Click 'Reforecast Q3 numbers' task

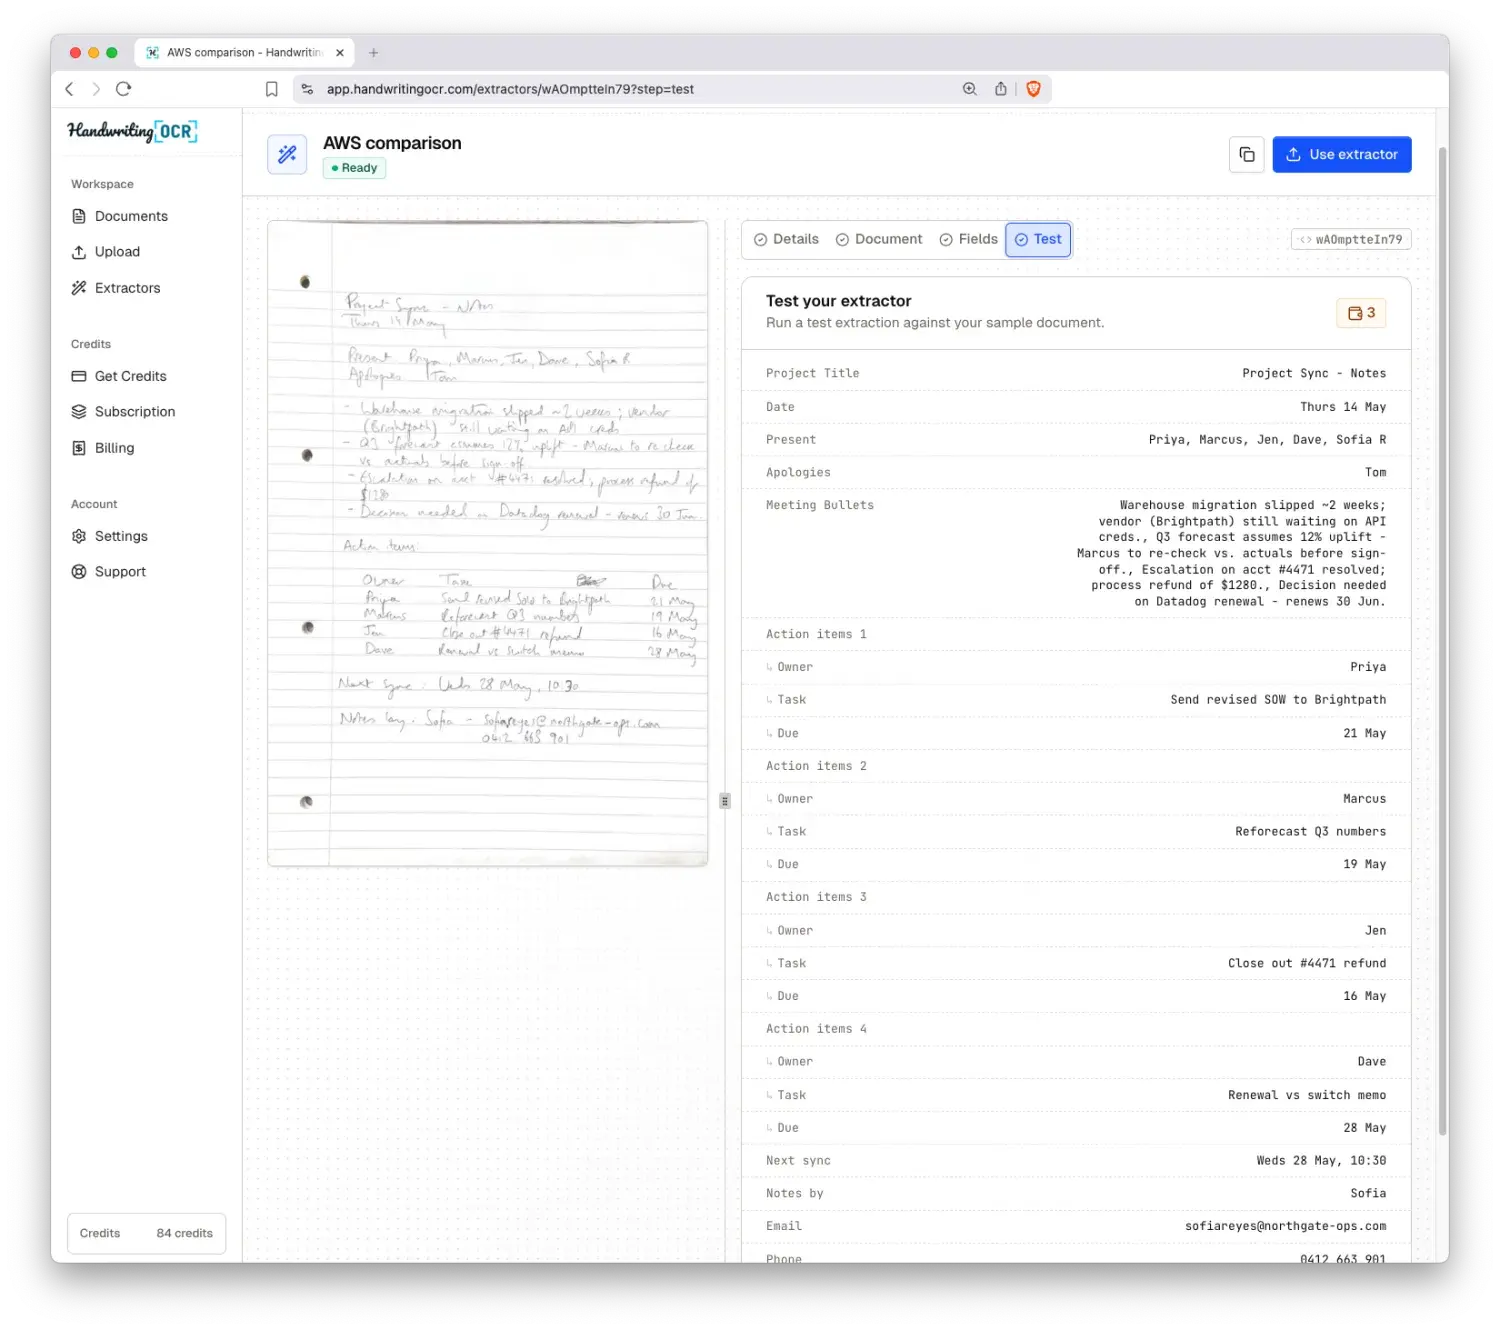[x=1310, y=832]
